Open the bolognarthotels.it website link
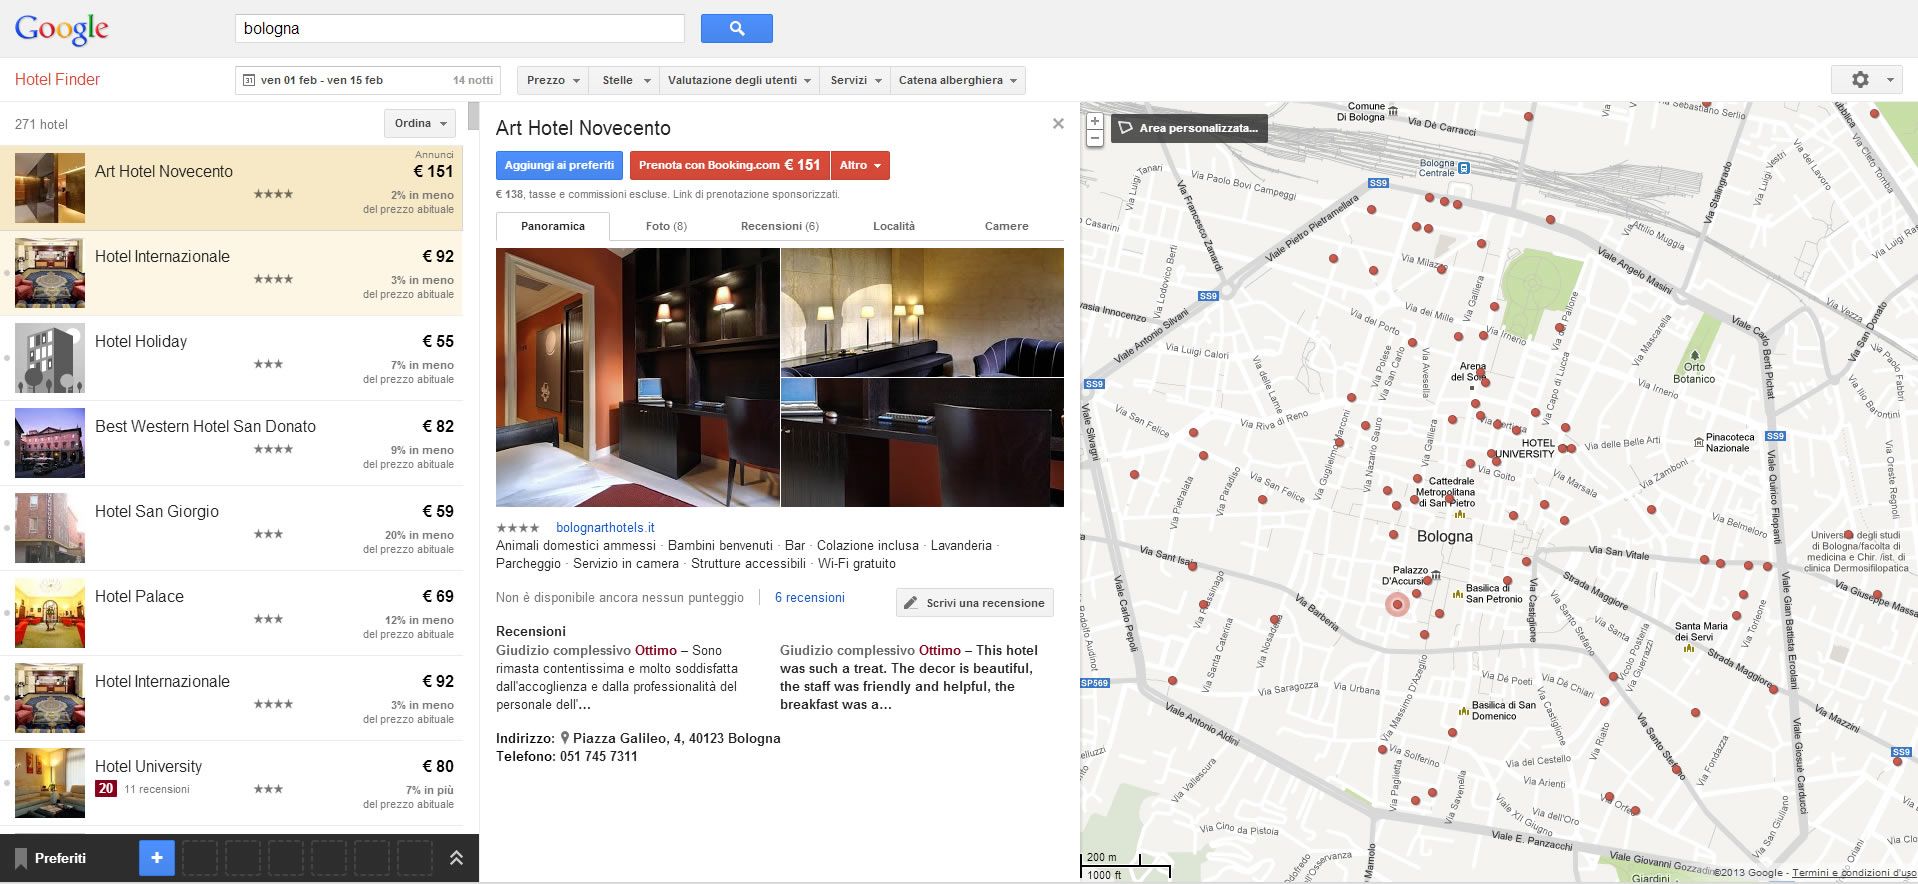1918x884 pixels. (x=605, y=528)
